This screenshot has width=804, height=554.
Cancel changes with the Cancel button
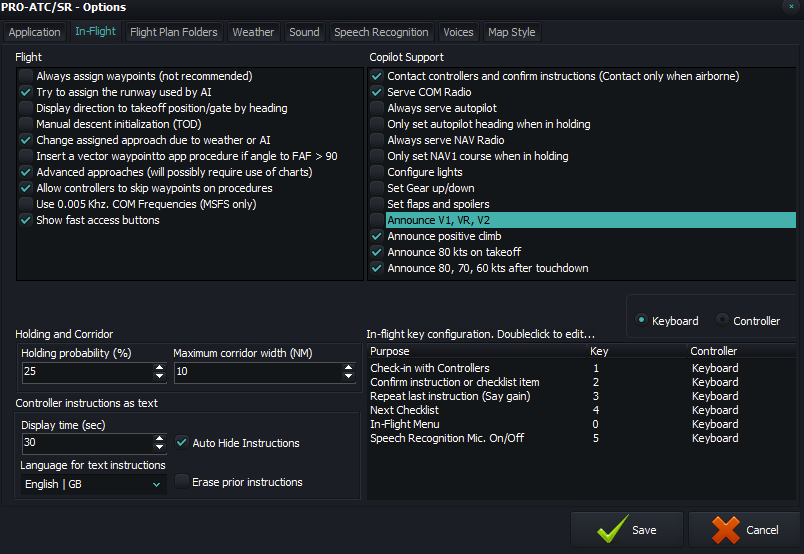point(745,529)
